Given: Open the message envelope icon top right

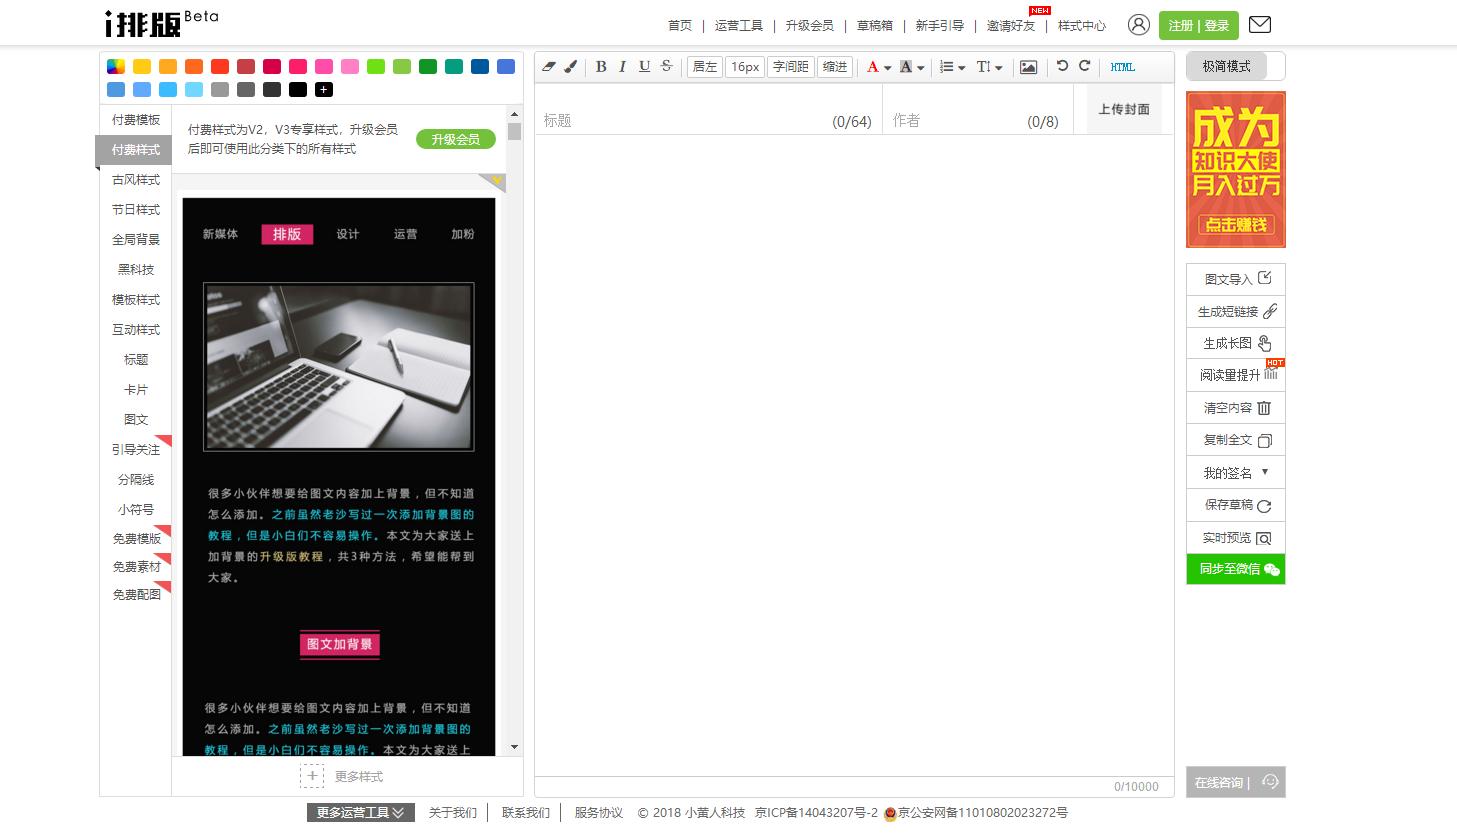Looking at the screenshot, I should (1259, 24).
